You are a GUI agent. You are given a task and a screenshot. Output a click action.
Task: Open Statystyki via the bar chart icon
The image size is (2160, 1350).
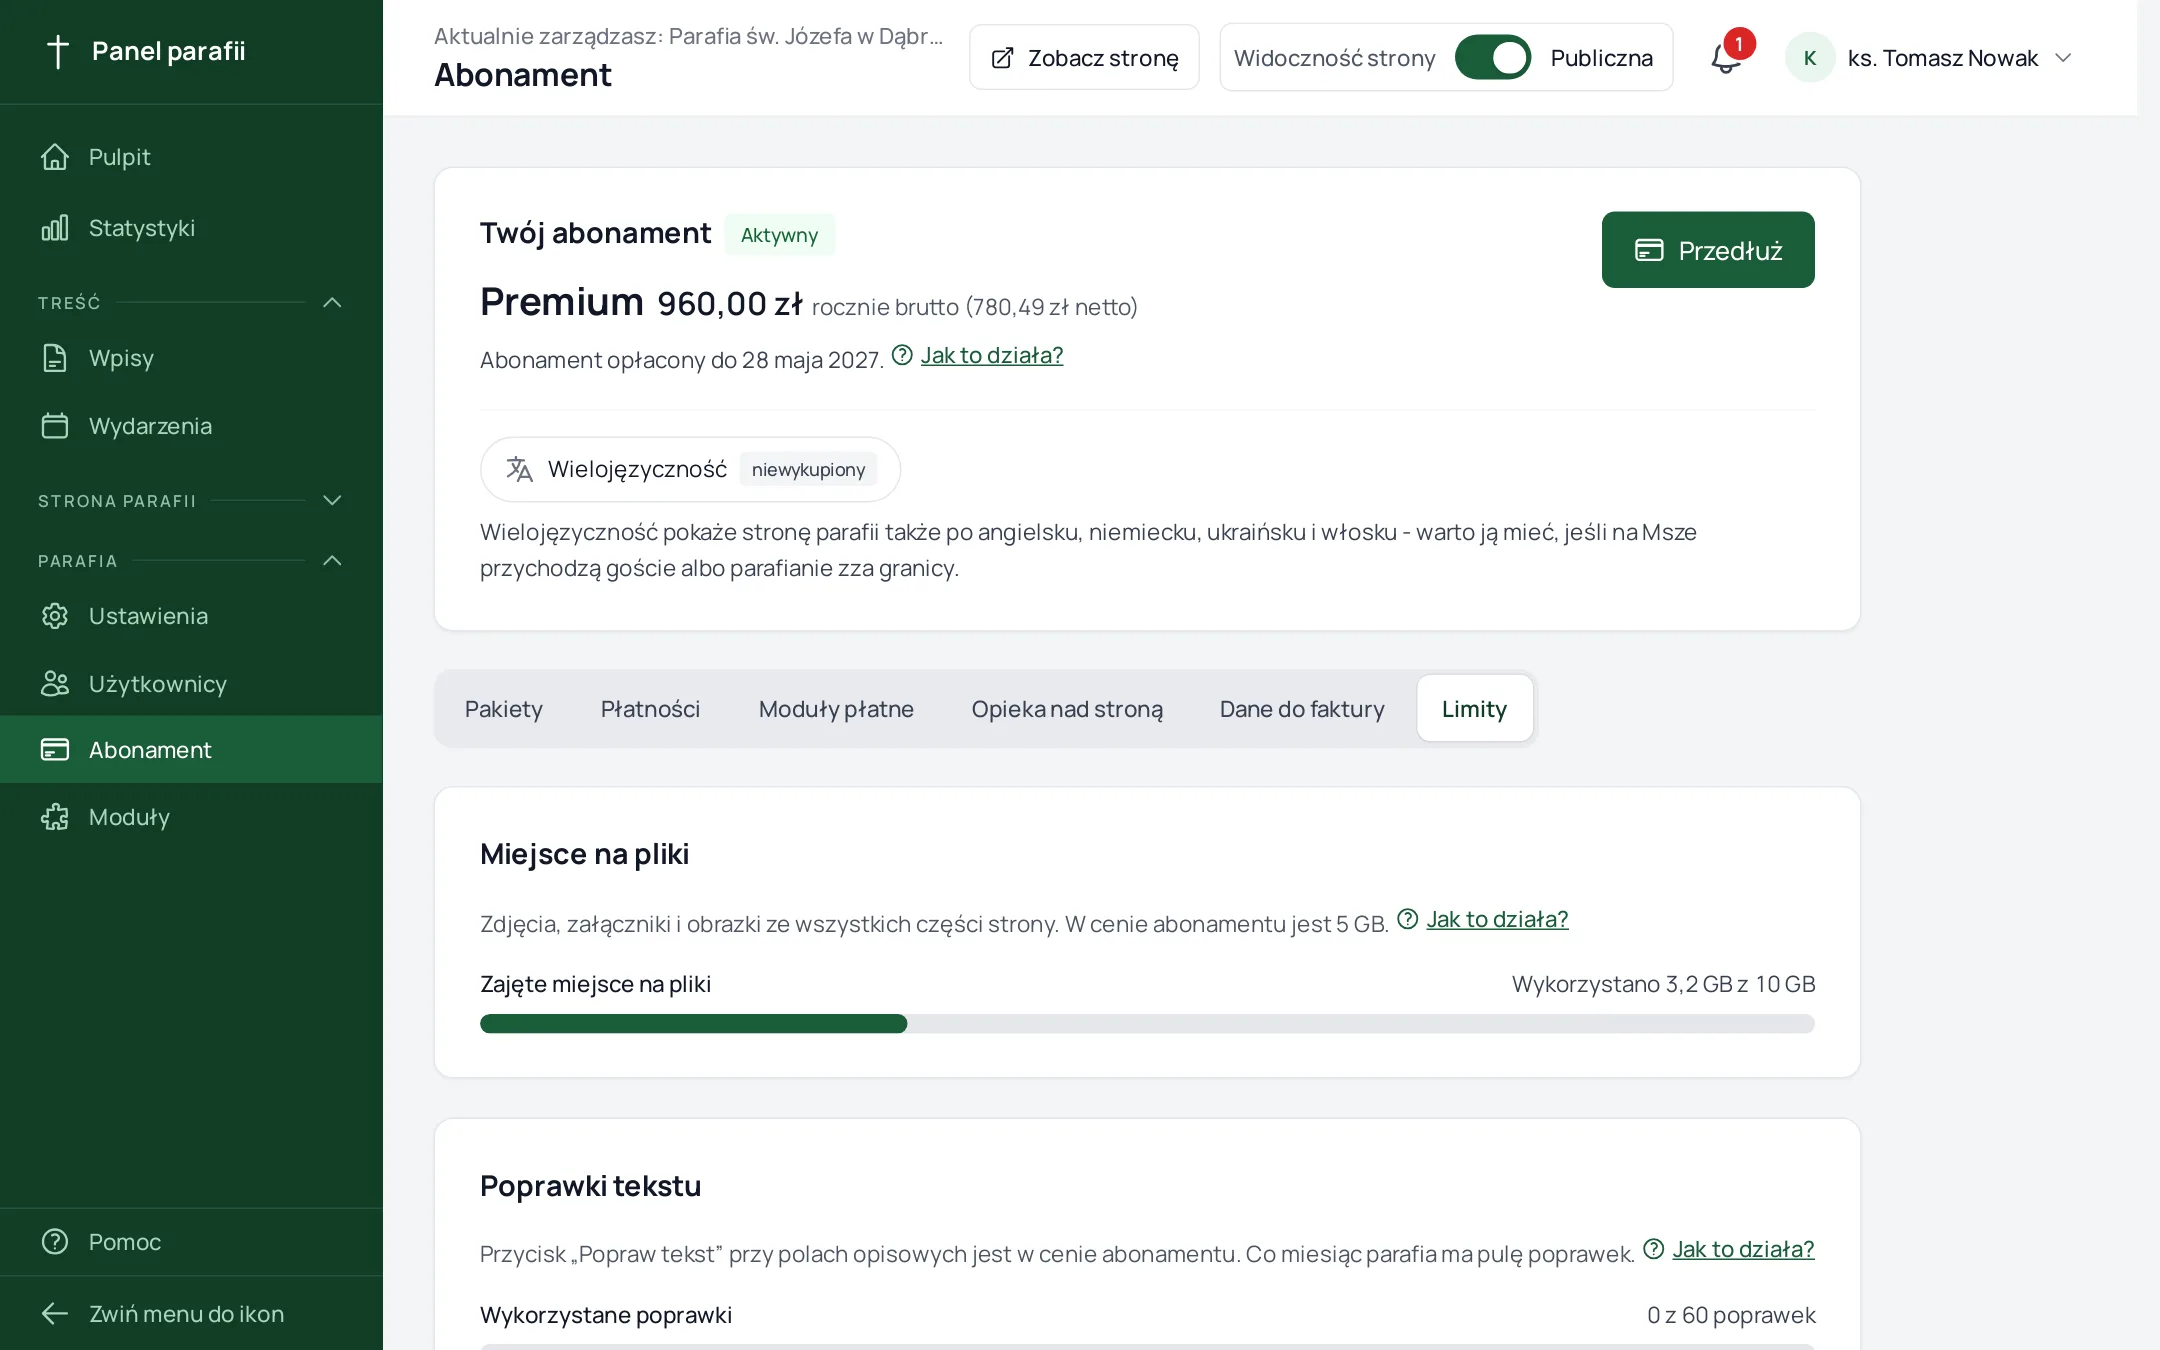(55, 228)
